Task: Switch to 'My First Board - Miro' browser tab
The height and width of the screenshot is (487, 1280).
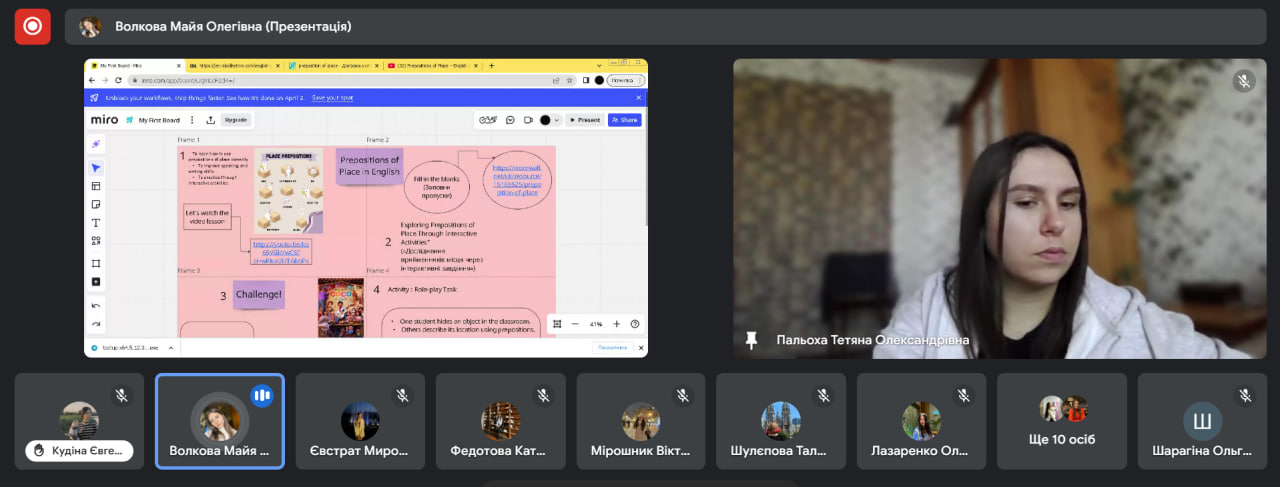Action: pyautogui.click(x=134, y=66)
